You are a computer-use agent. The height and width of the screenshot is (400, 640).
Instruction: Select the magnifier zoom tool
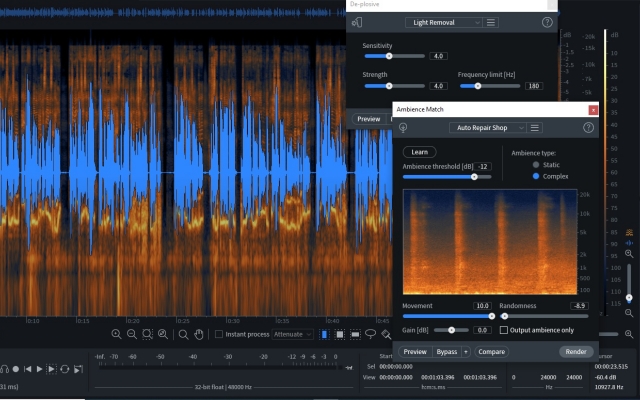[184, 335]
